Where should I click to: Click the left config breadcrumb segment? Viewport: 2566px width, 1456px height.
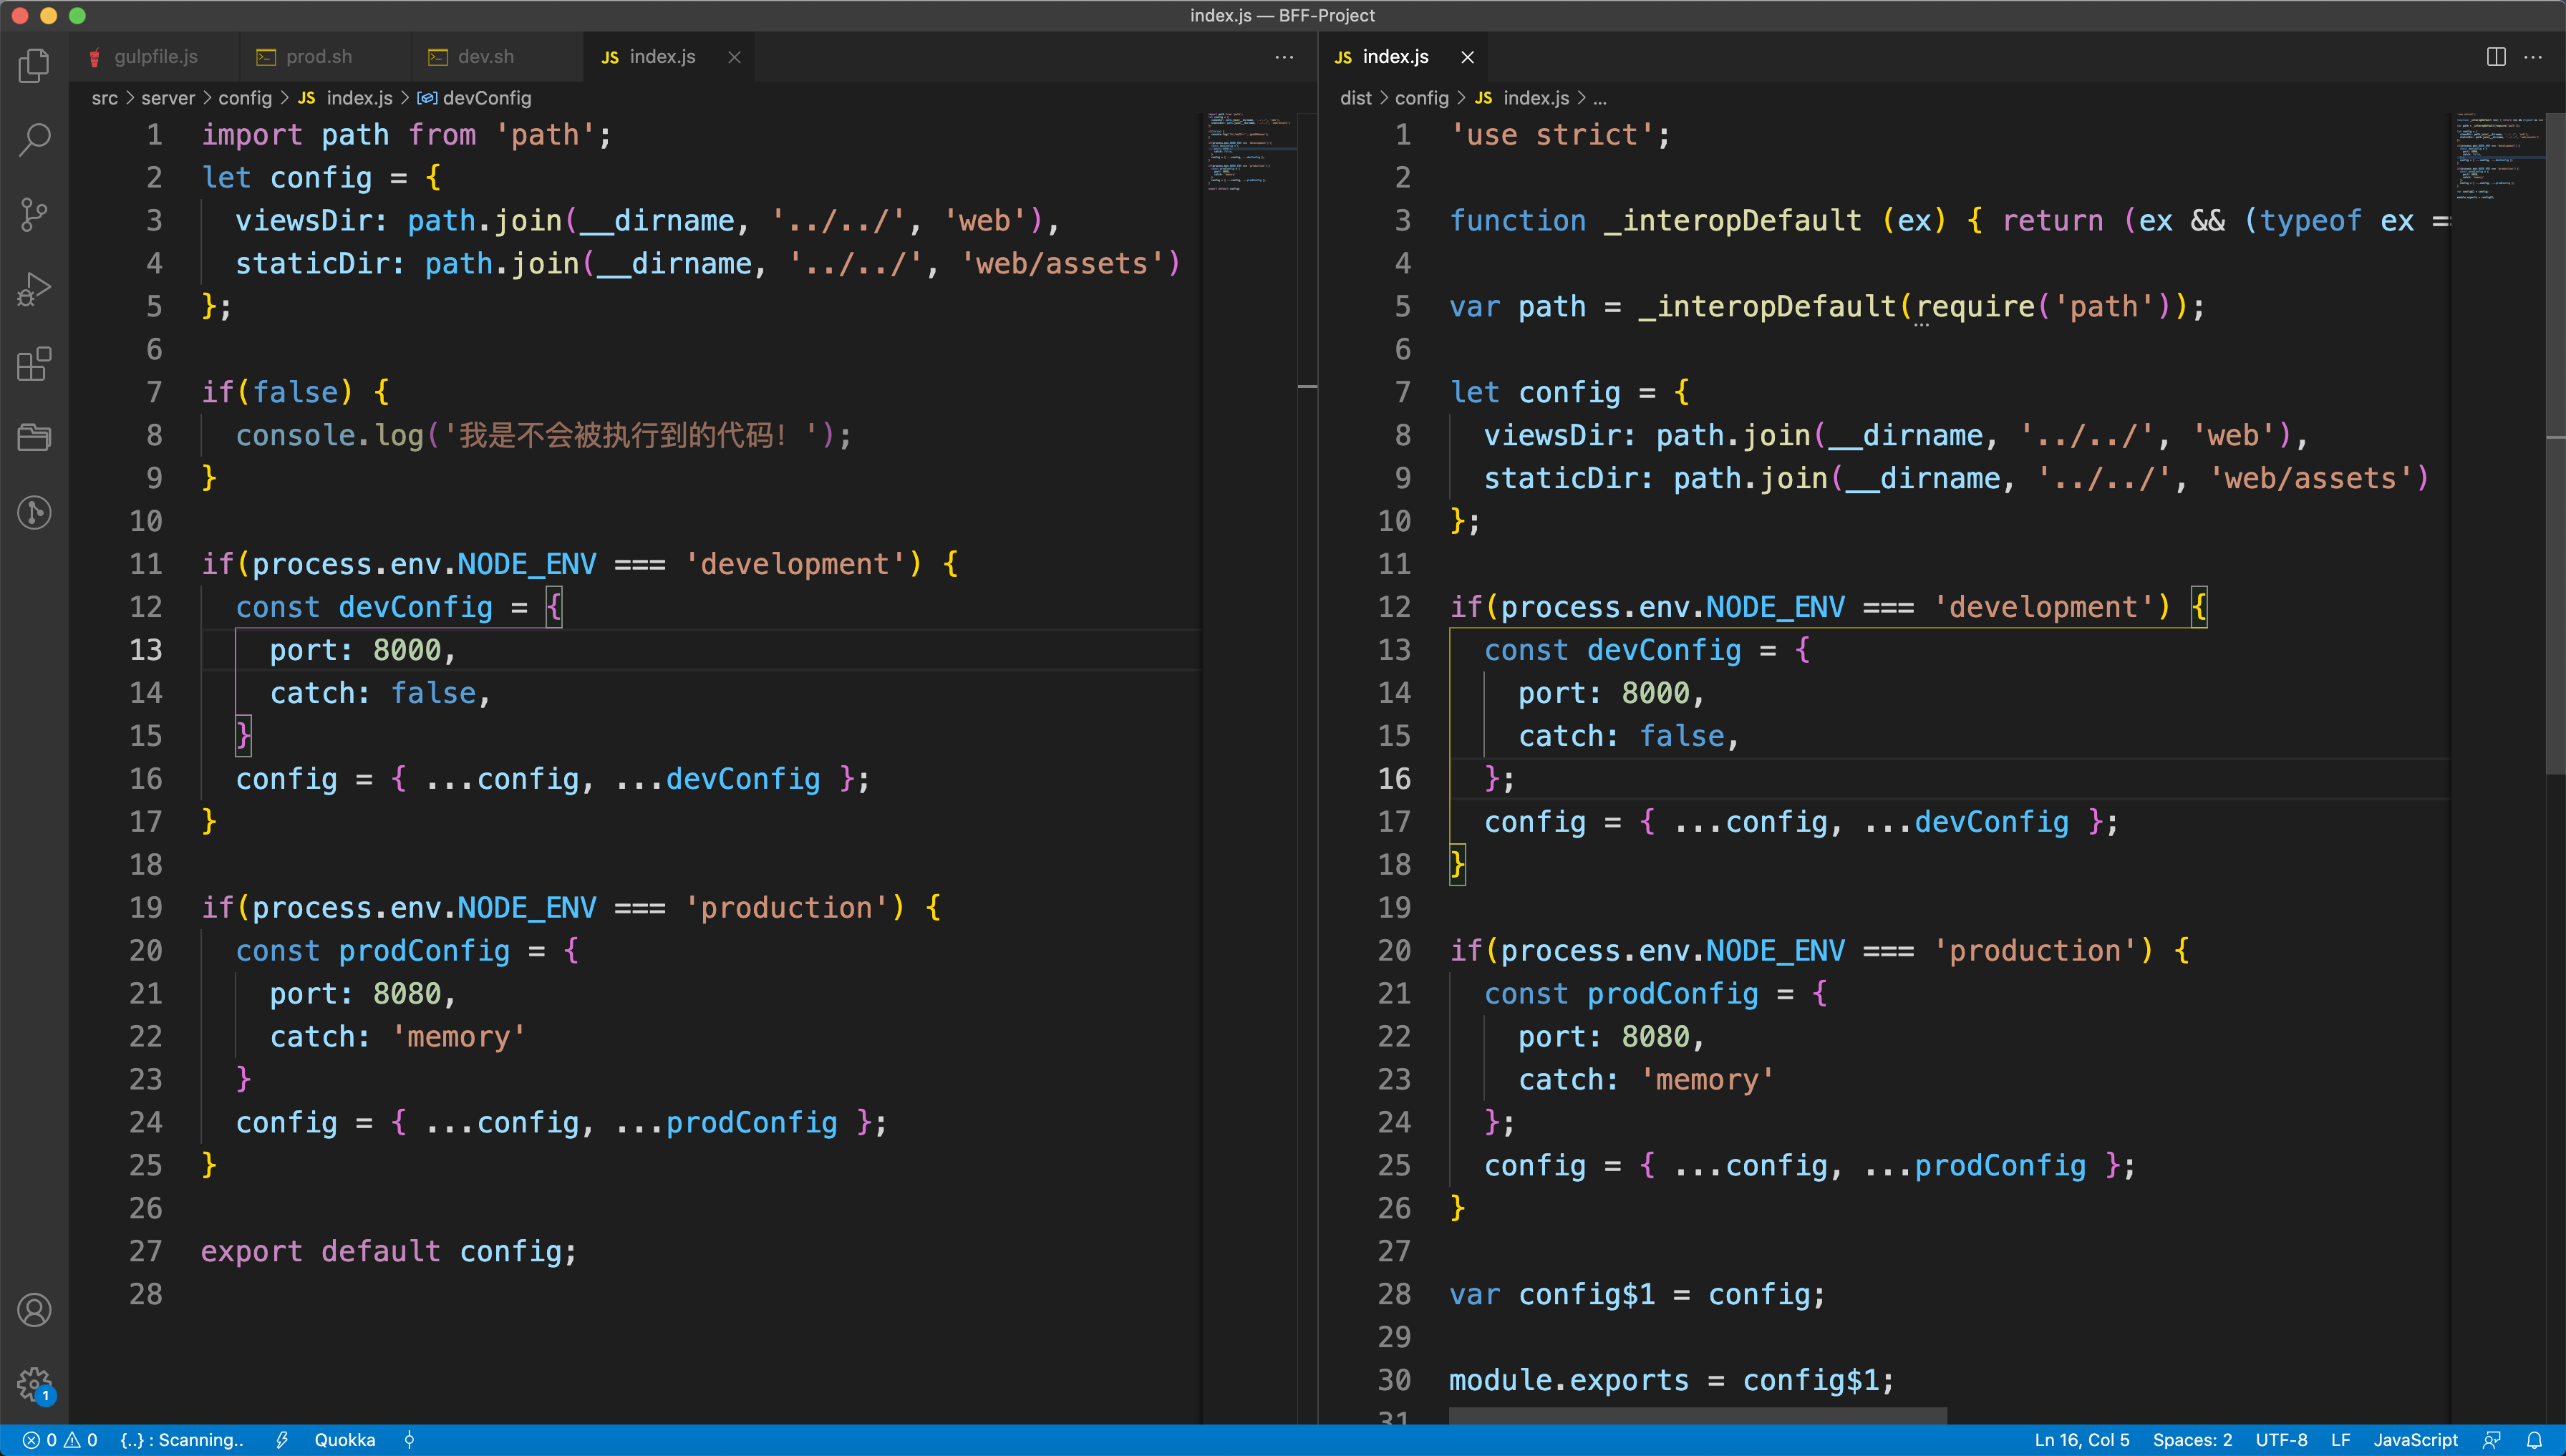(x=245, y=98)
